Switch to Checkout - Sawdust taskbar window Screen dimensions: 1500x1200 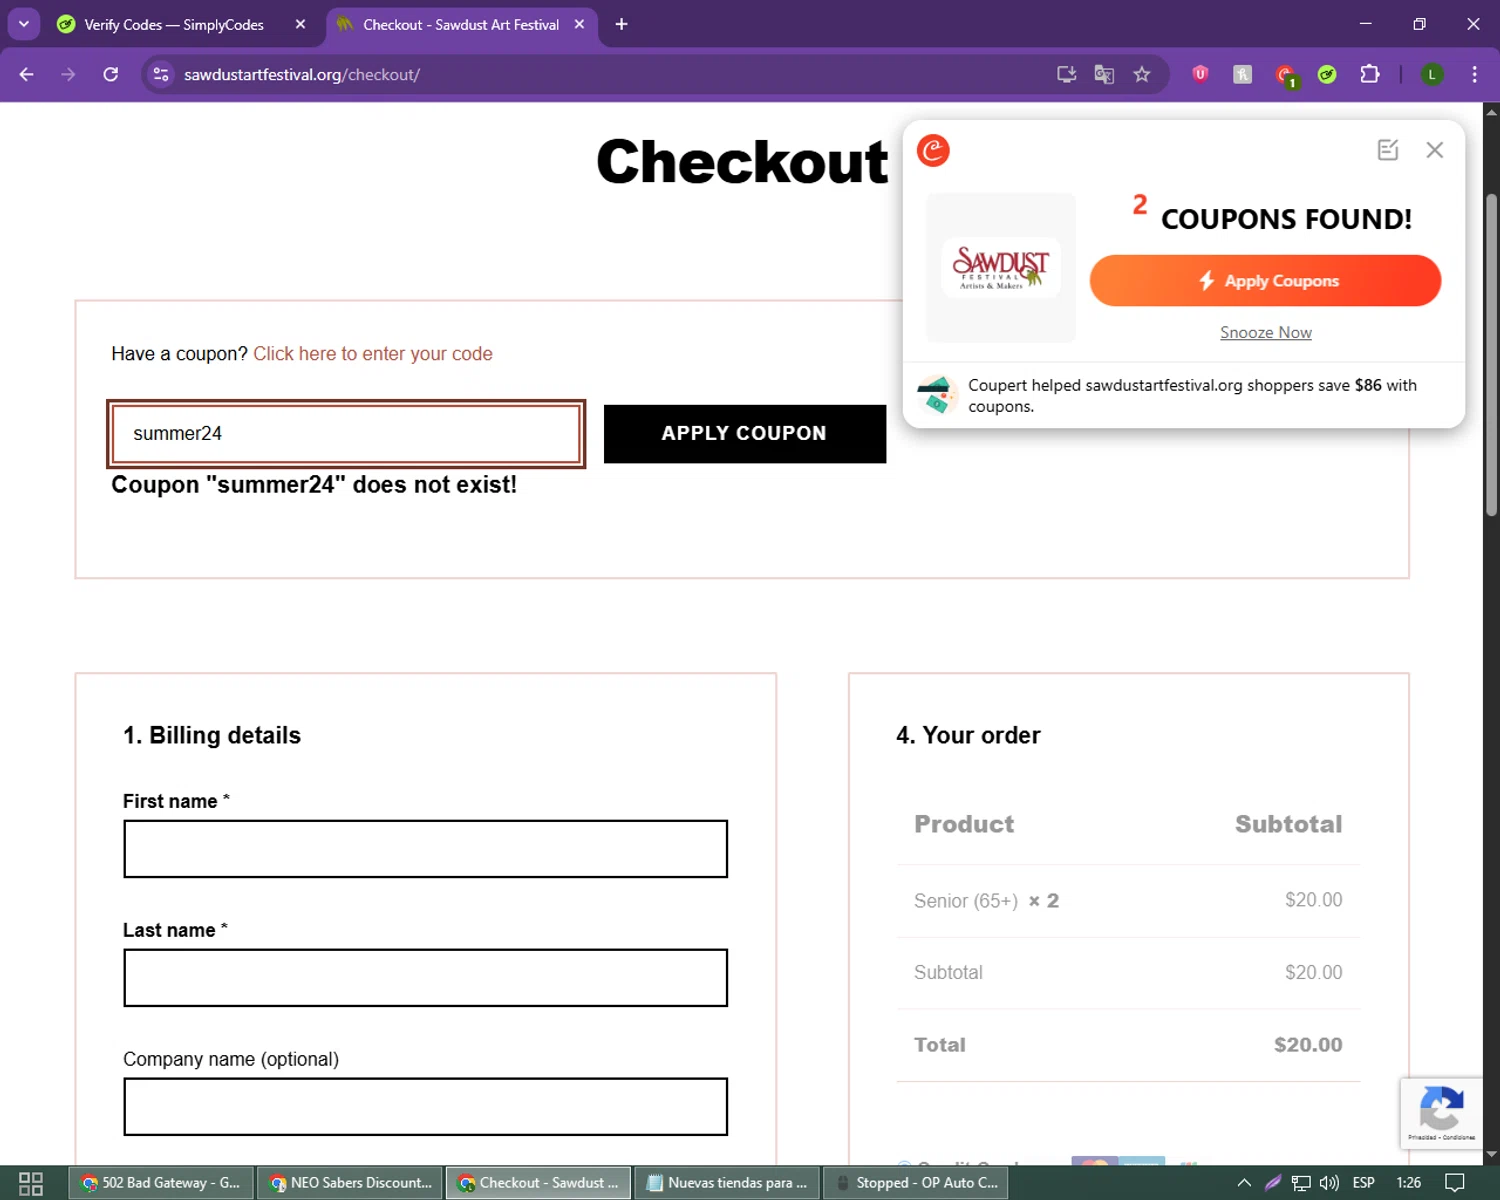(538, 1183)
